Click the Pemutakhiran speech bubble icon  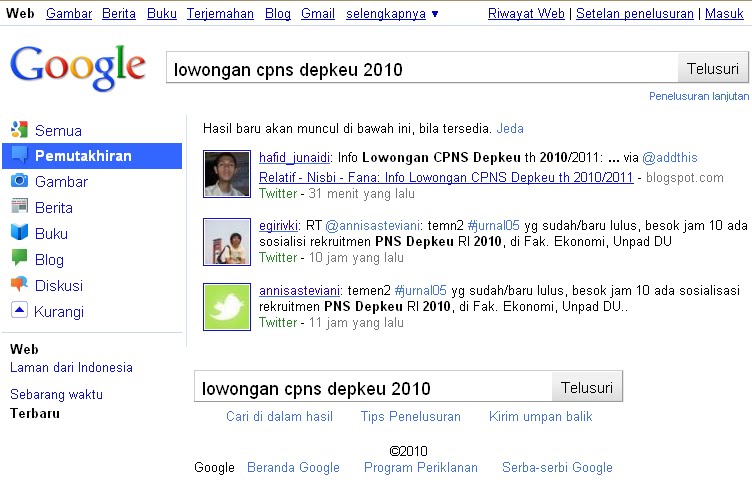19,156
